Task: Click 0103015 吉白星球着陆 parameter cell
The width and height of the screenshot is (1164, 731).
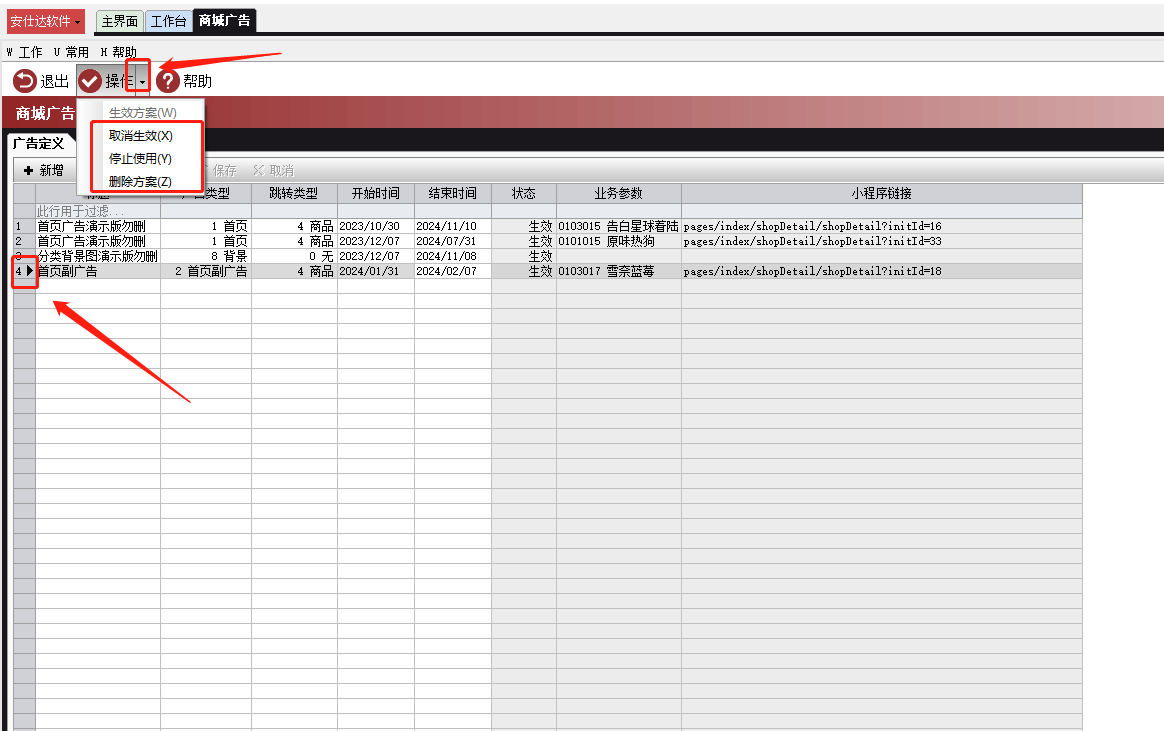Action: pos(618,226)
